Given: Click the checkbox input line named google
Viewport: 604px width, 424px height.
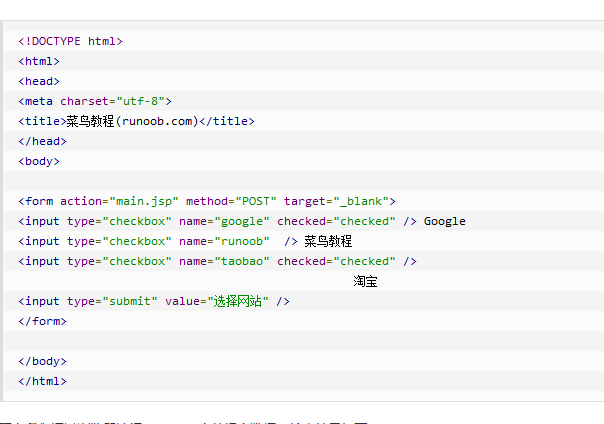Looking at the screenshot, I should tap(242, 221).
